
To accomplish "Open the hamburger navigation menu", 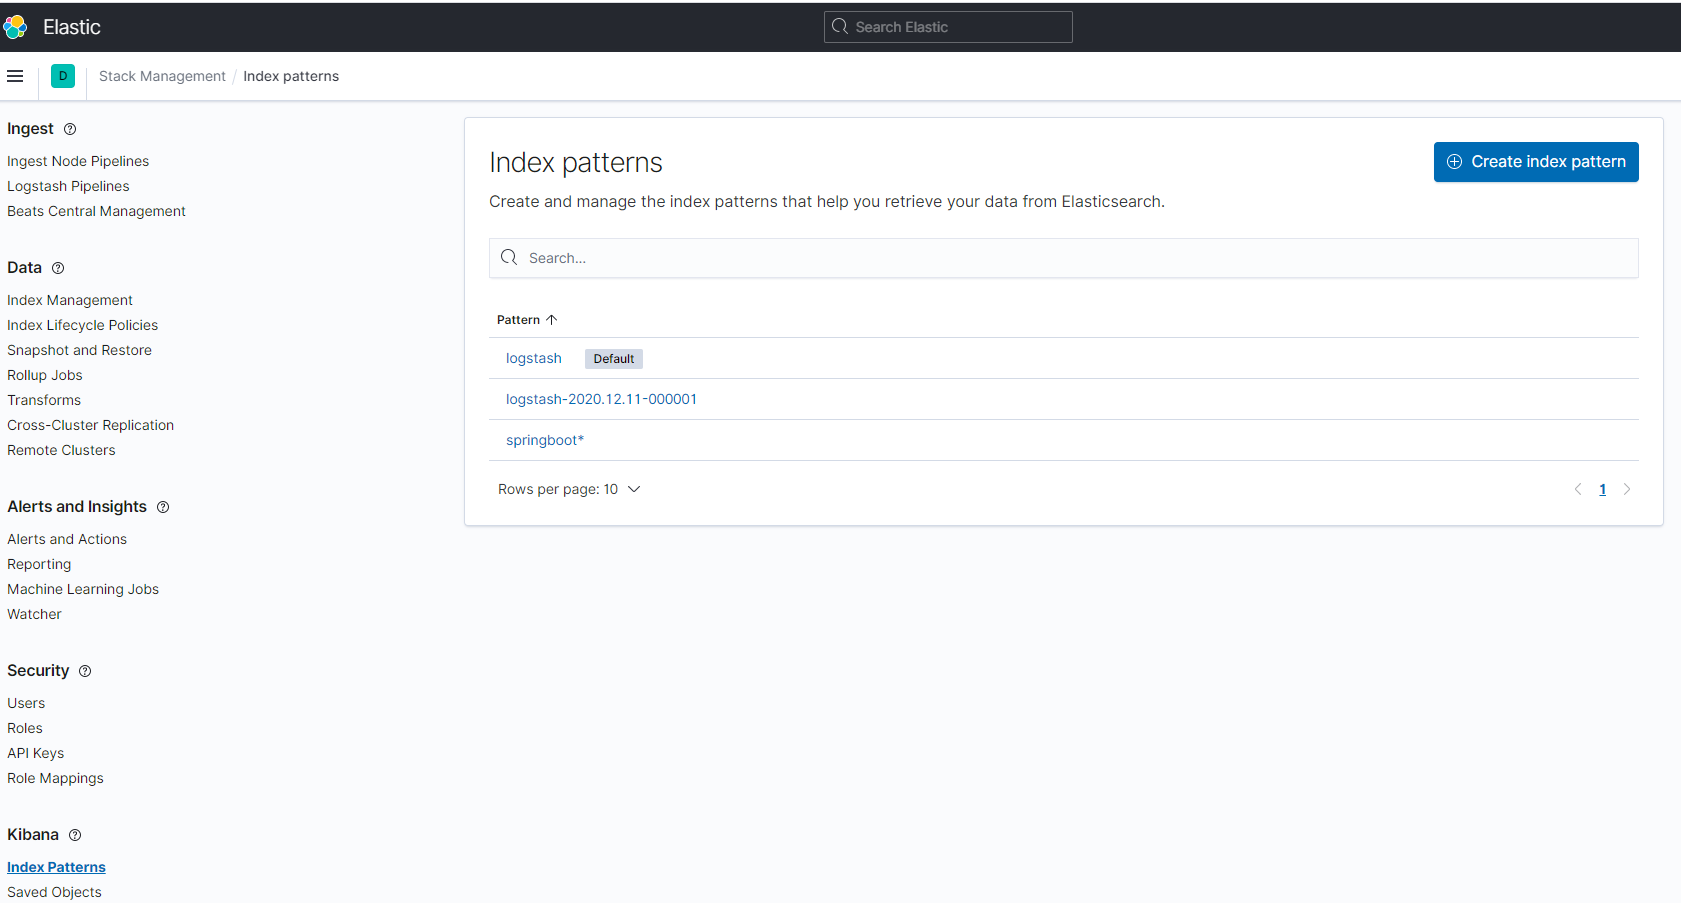I will coord(15,76).
